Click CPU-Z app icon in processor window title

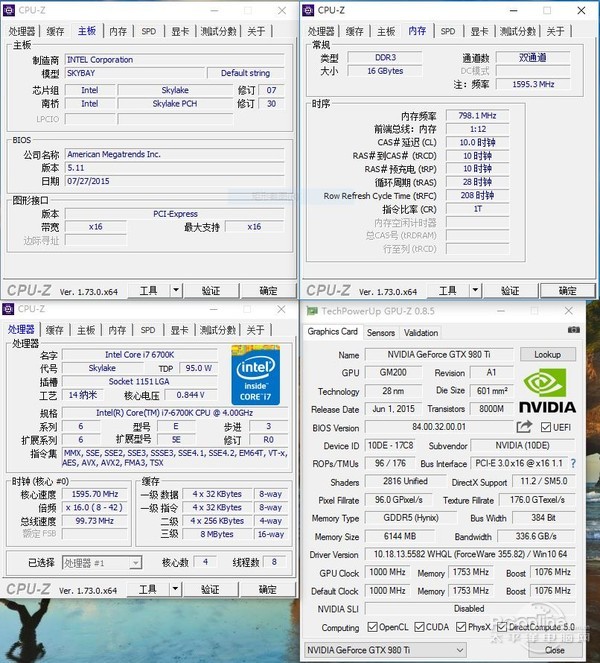pos(8,309)
